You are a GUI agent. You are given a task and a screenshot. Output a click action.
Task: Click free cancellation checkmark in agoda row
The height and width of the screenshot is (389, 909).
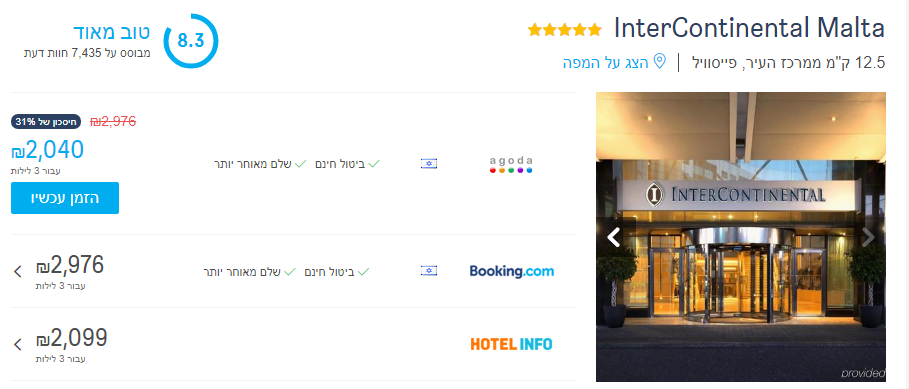point(374,164)
